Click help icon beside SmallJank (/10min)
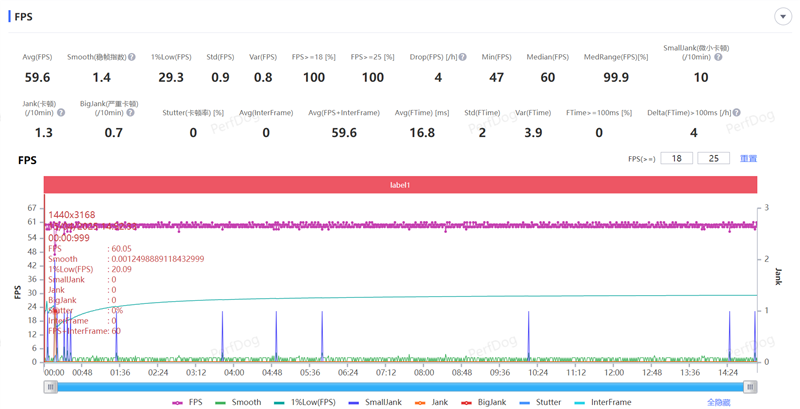The height and width of the screenshot is (409, 800). point(718,57)
